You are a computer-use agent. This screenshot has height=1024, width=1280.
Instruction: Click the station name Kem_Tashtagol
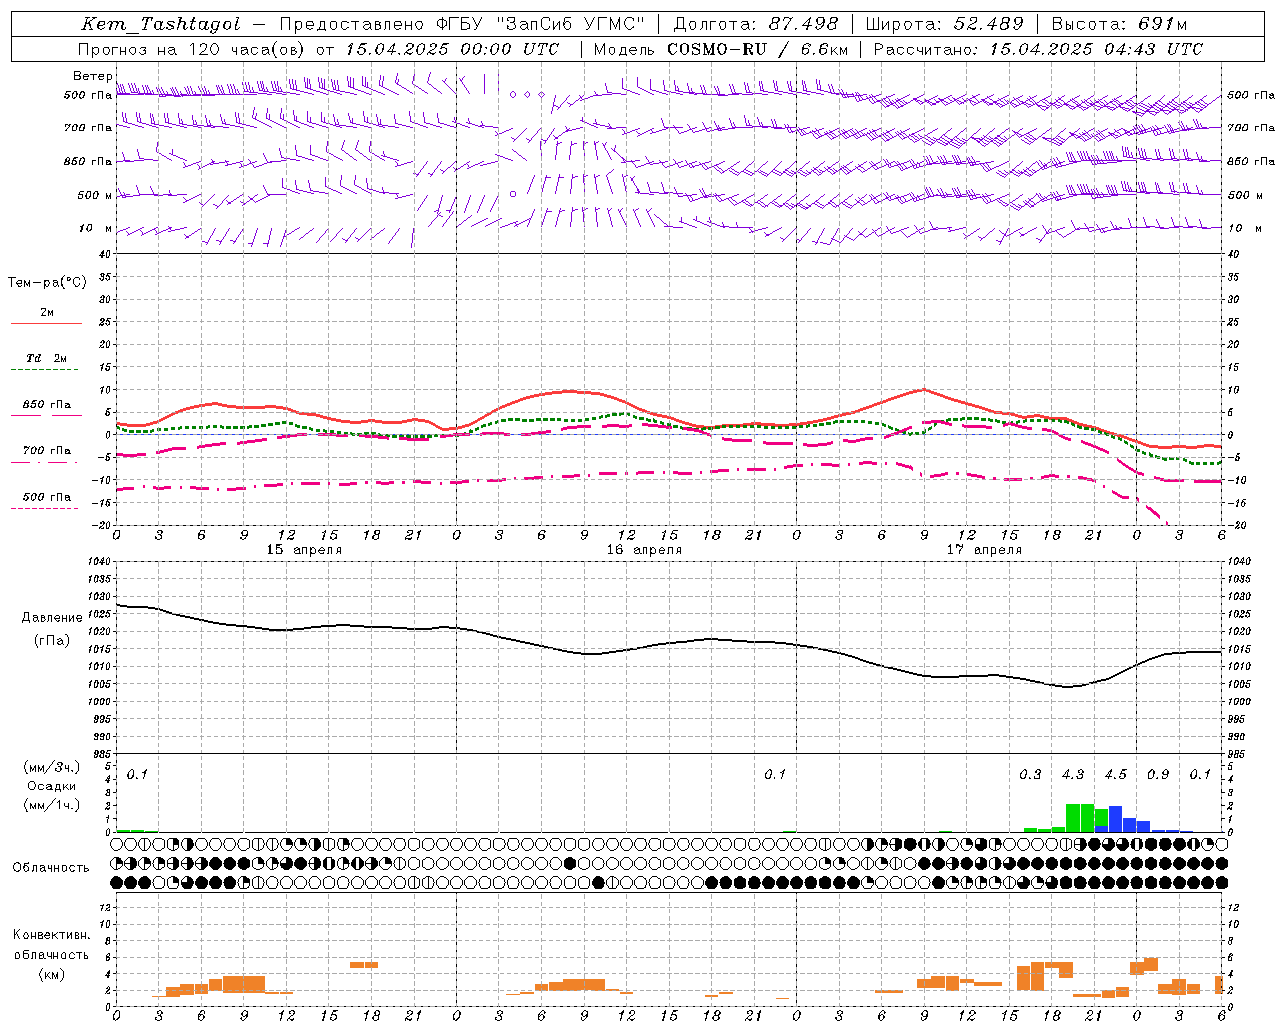(x=161, y=24)
